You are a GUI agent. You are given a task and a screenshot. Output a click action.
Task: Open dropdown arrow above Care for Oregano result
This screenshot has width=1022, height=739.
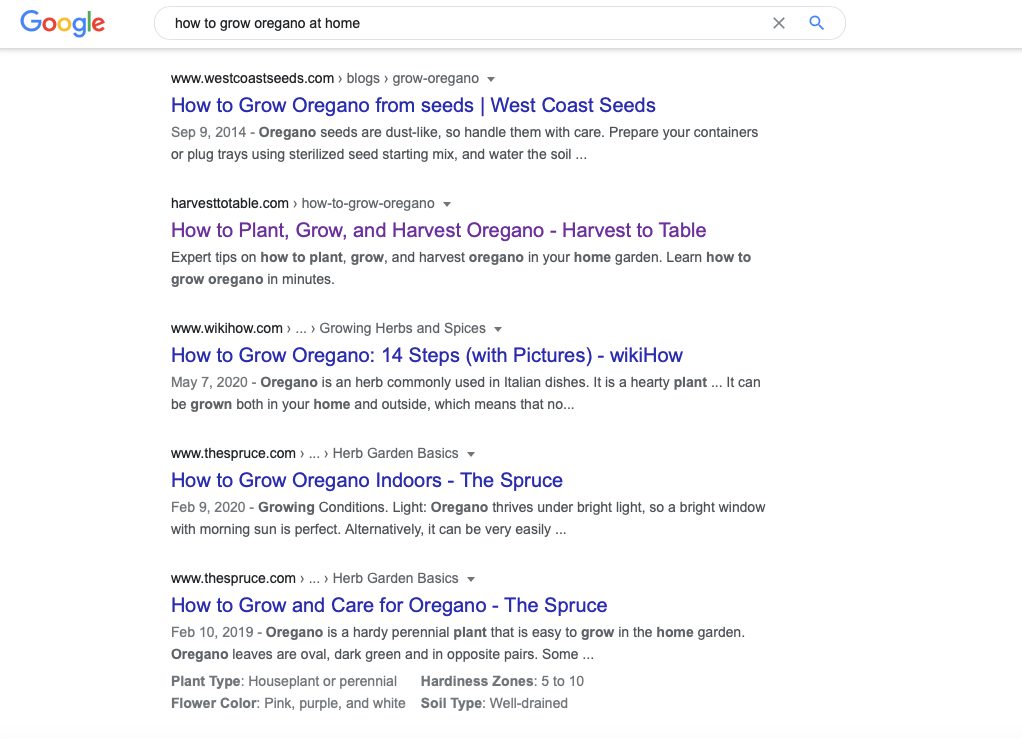[x=471, y=579]
